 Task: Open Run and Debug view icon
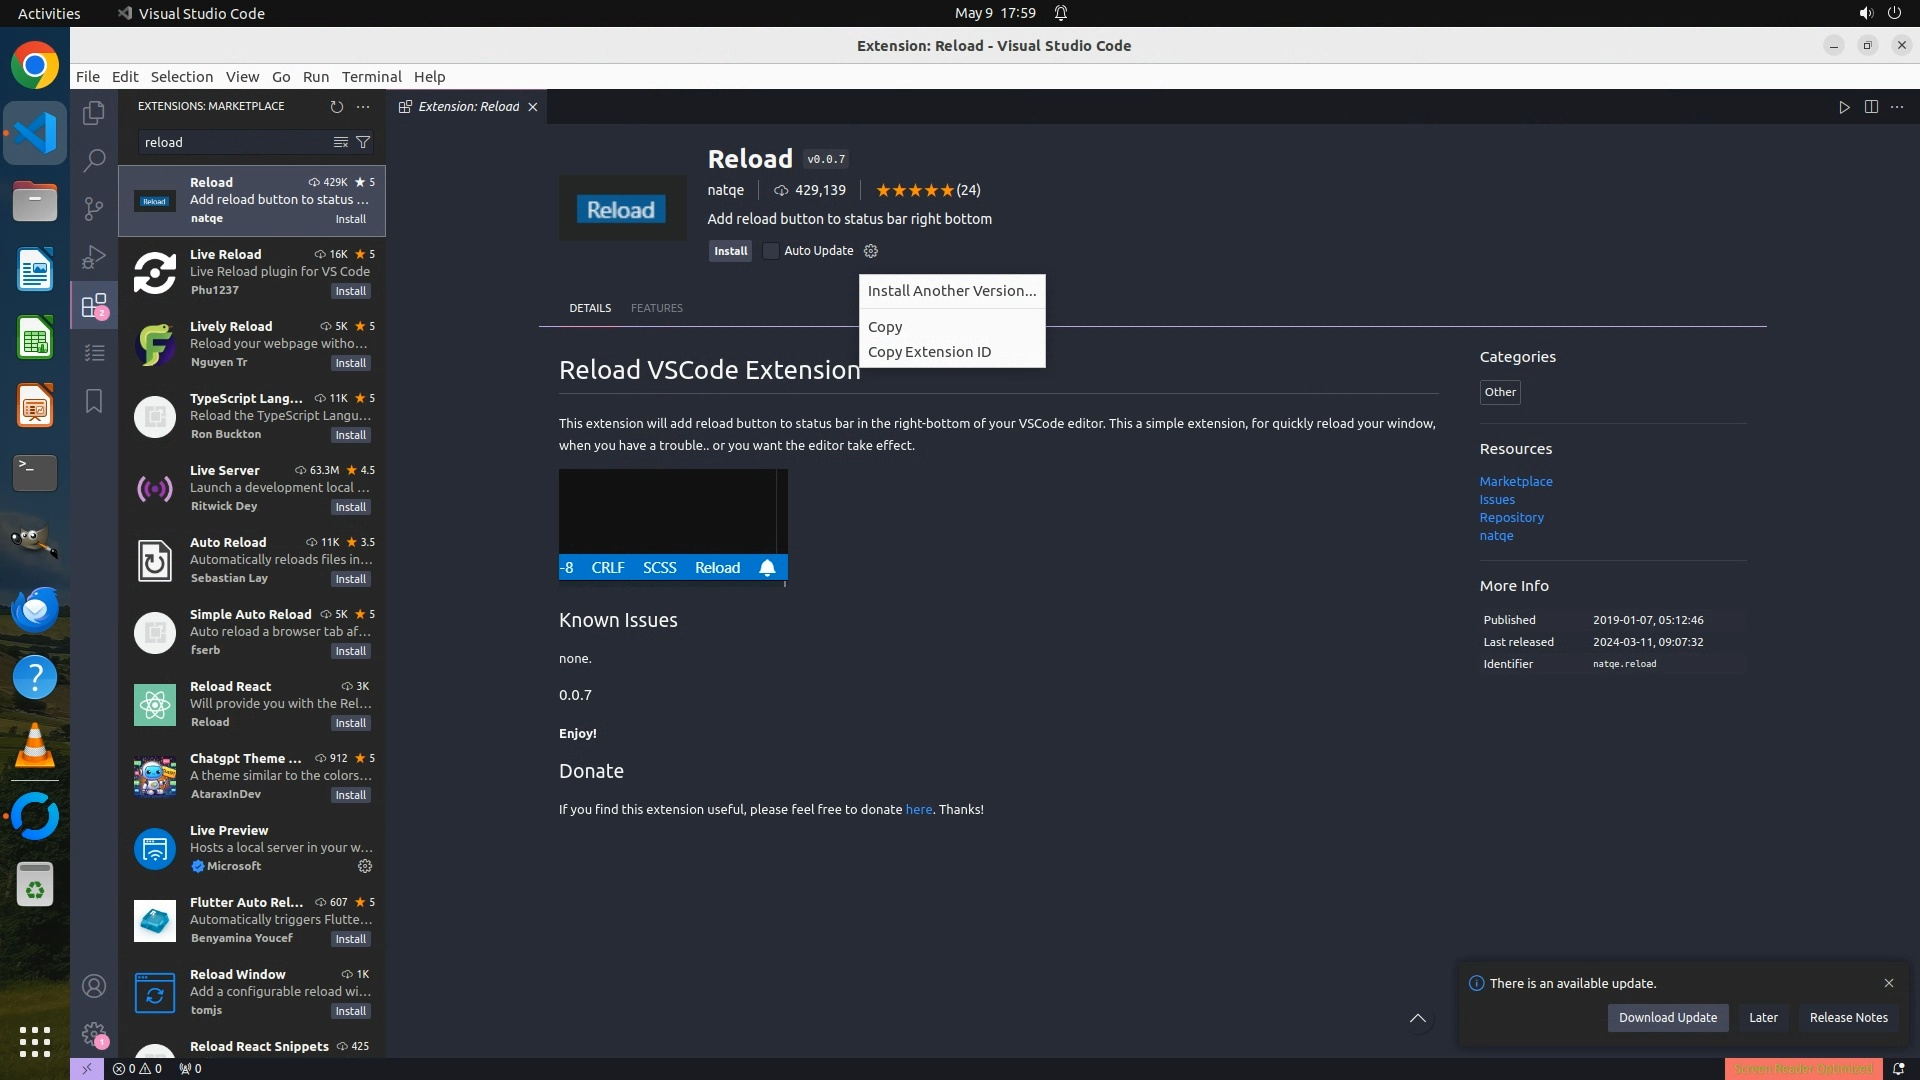tap(94, 257)
